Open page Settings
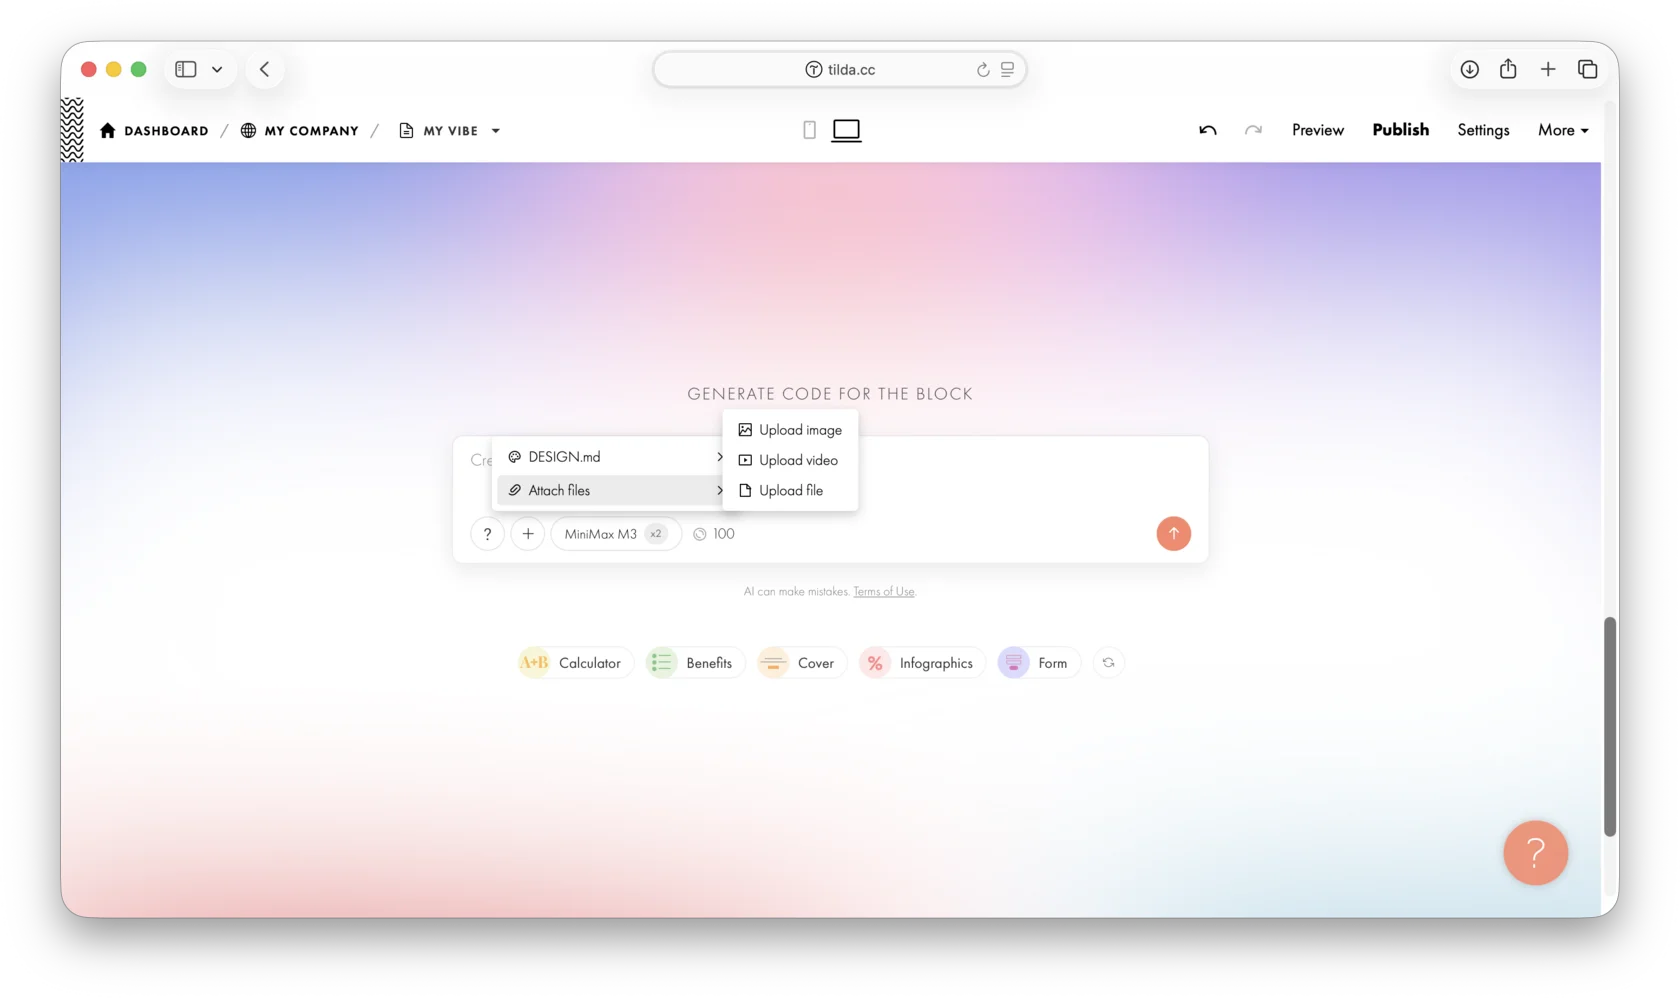1680x998 pixels. click(1483, 130)
